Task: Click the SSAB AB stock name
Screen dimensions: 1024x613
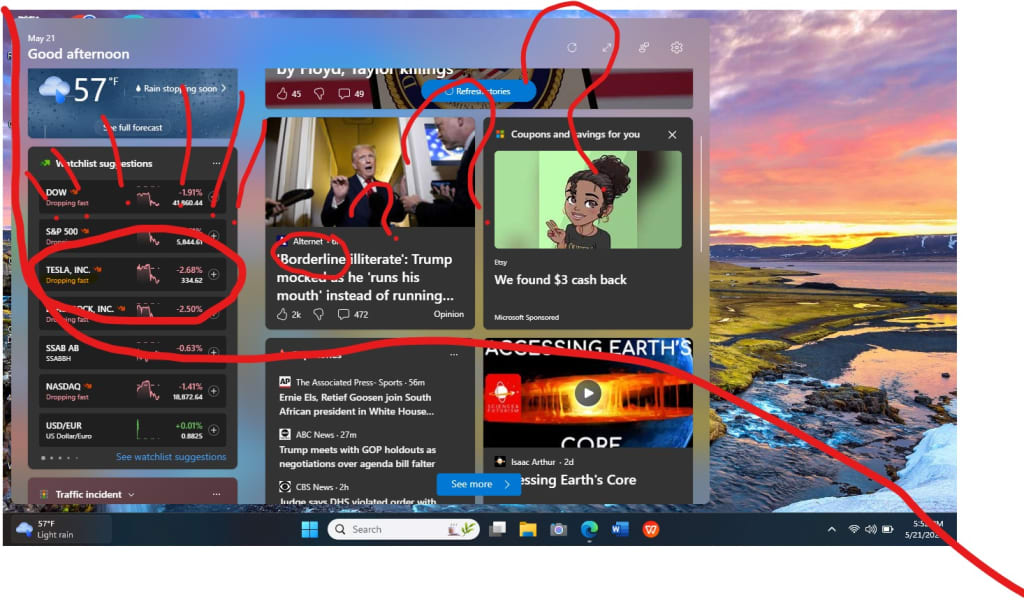Action: point(62,348)
